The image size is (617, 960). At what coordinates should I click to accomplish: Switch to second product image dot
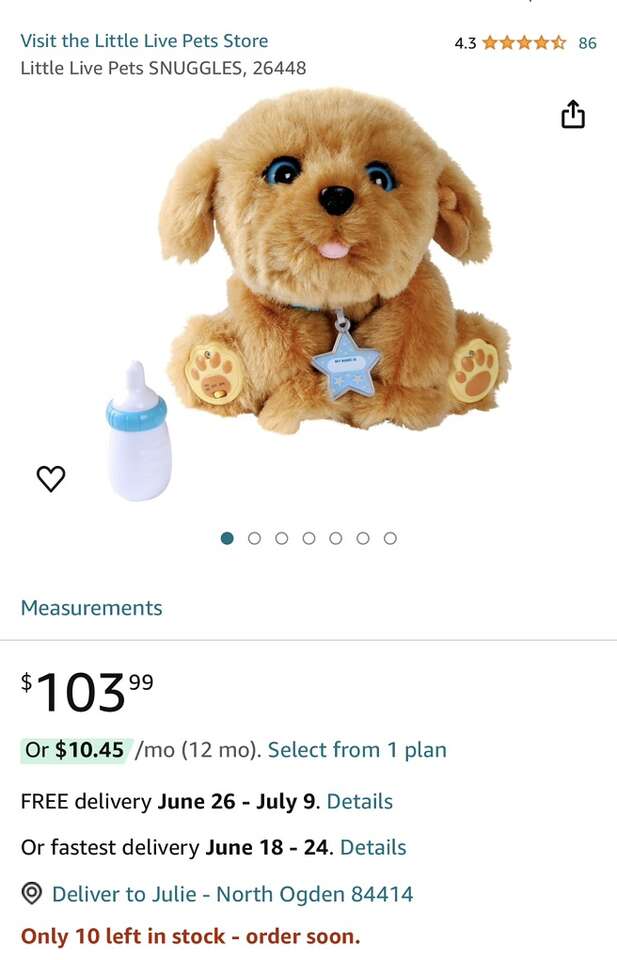coord(254,538)
